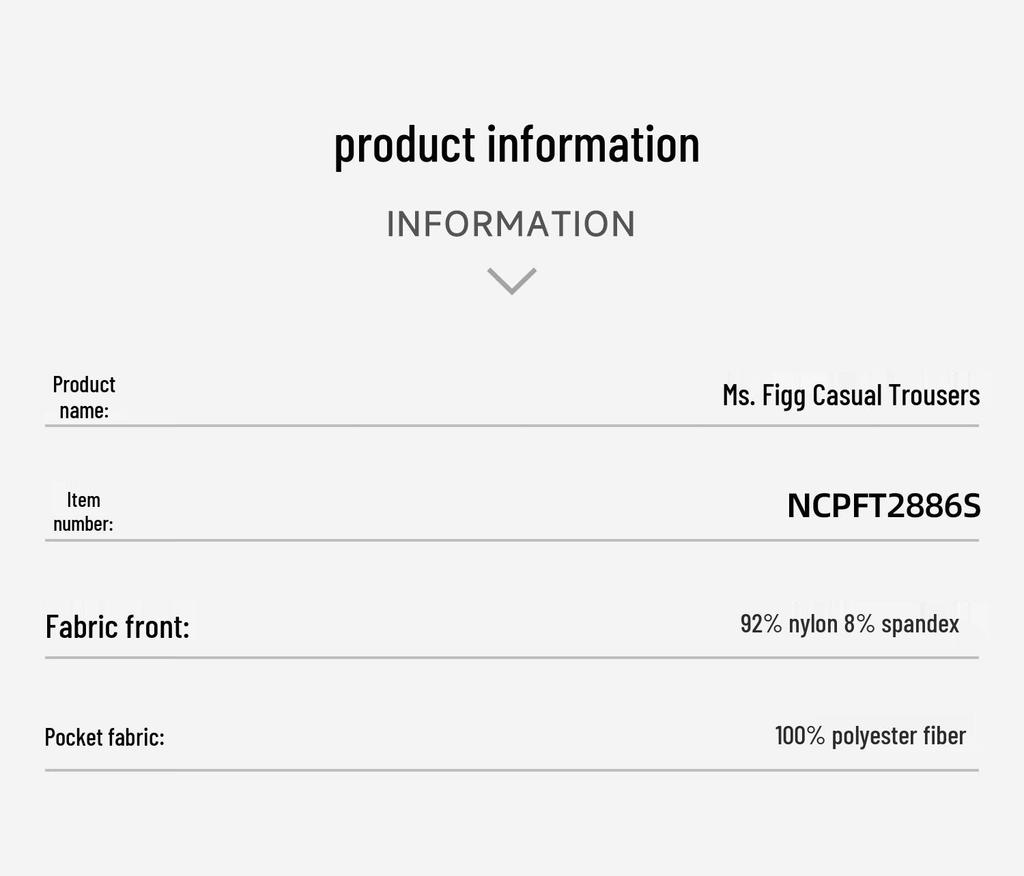Viewport: 1024px width, 876px height.
Task: Click the "Product" word above "name:"
Action: coord(84,384)
